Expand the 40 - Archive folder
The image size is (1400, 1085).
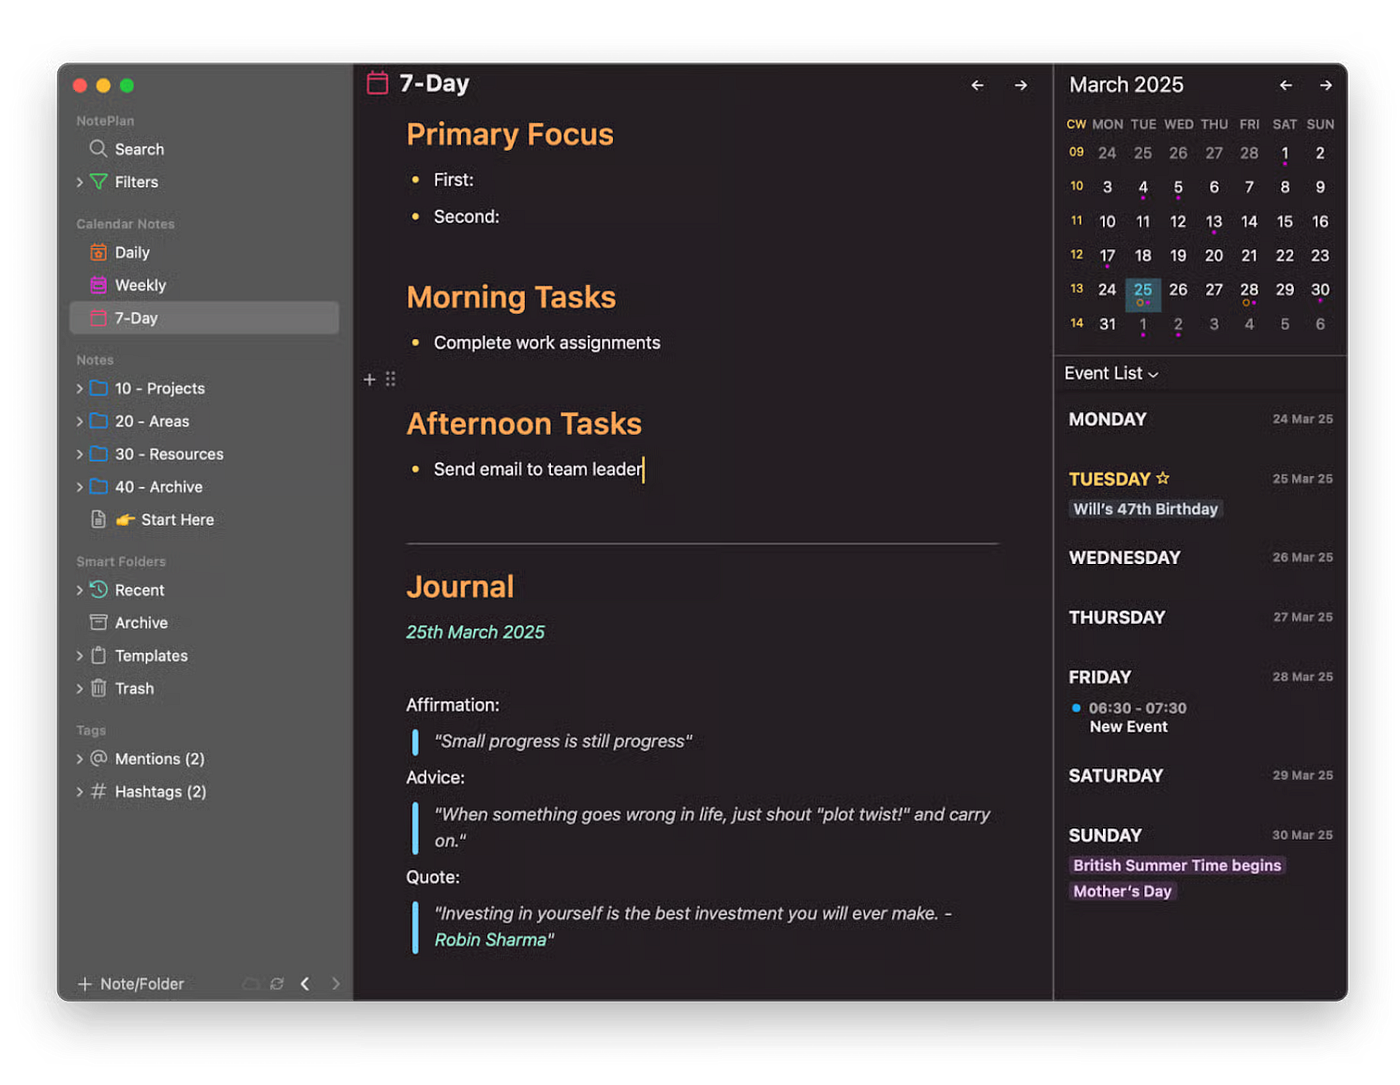click(x=80, y=487)
